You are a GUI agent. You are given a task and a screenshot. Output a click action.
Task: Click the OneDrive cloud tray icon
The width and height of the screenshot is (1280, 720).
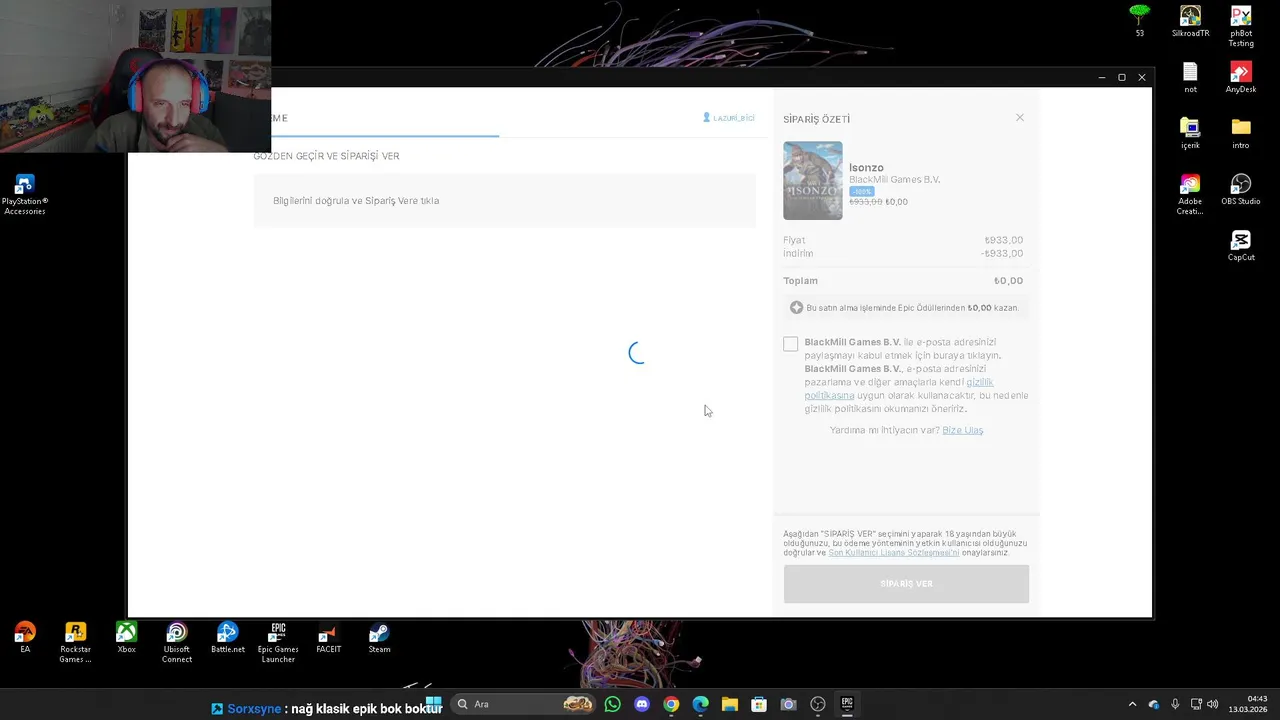click(x=1154, y=704)
